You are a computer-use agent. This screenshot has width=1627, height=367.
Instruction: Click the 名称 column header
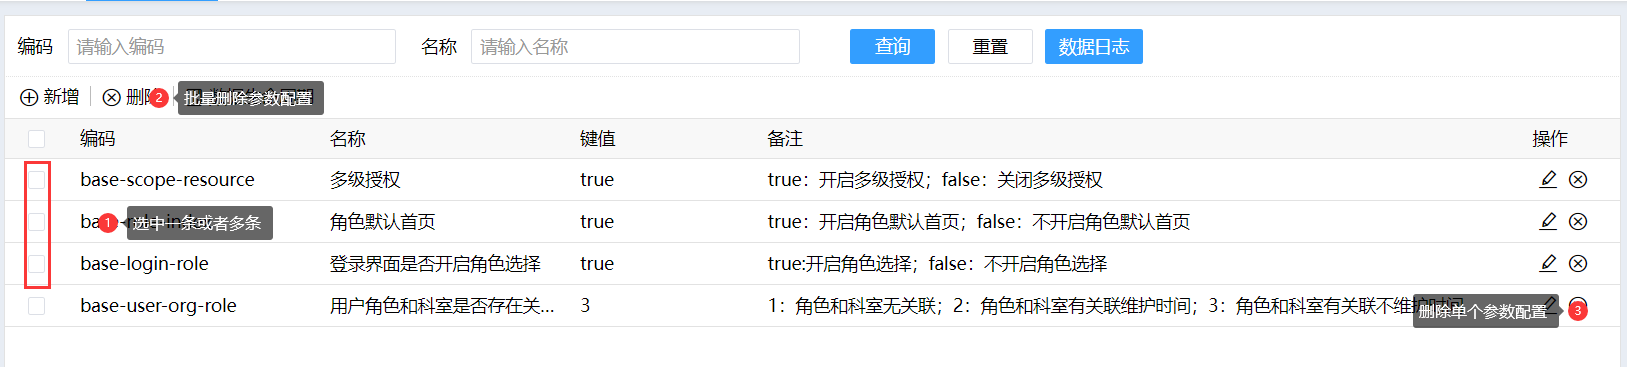[348, 139]
